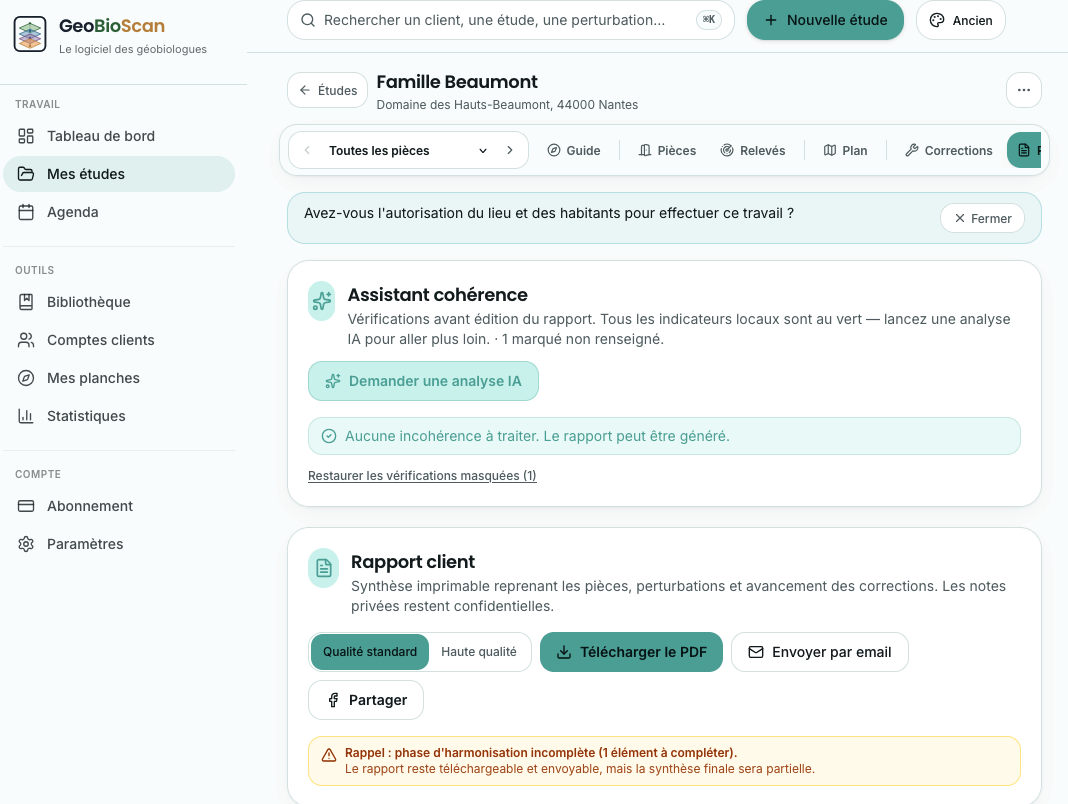Switch to the Corrections tab
Screen dimensions: 1068x804
(x=948, y=151)
